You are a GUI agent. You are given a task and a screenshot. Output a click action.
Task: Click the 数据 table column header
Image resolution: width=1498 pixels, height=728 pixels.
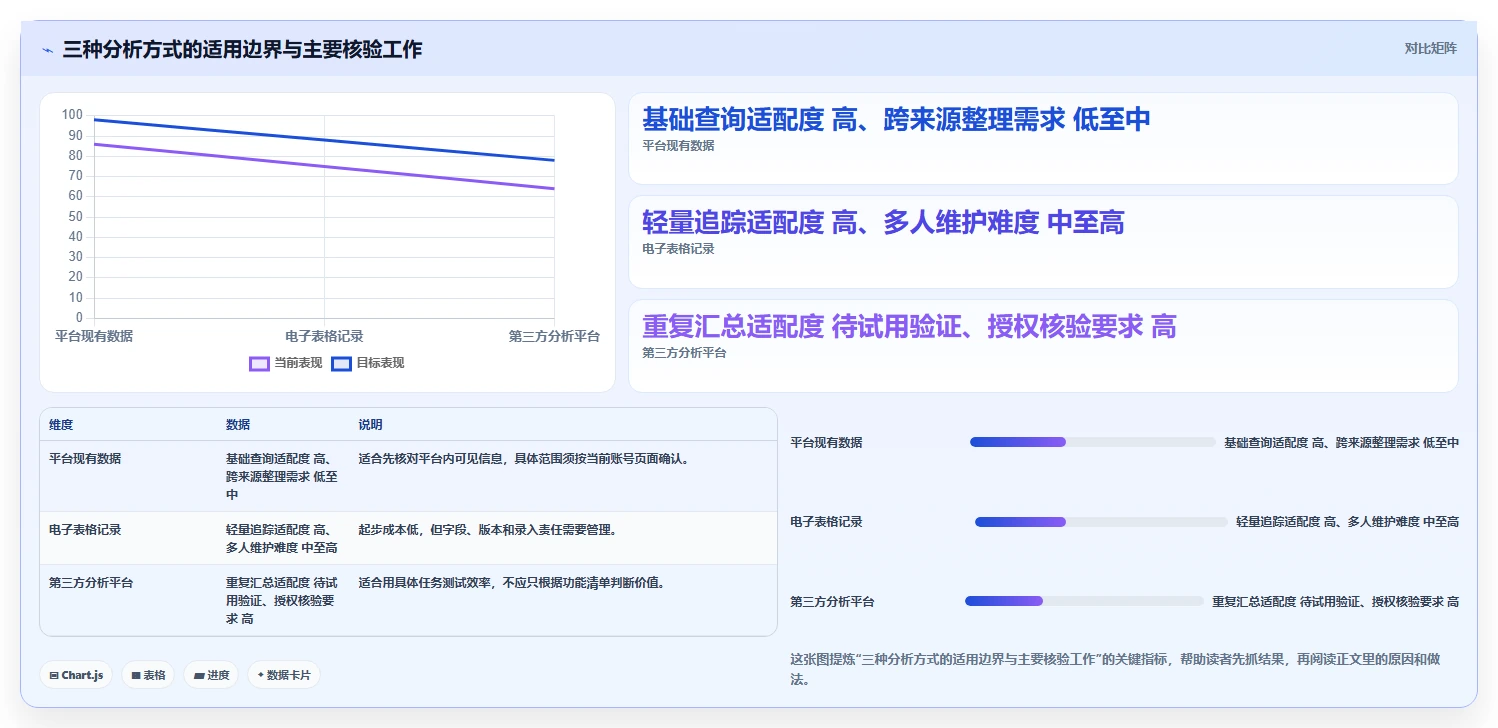238,425
